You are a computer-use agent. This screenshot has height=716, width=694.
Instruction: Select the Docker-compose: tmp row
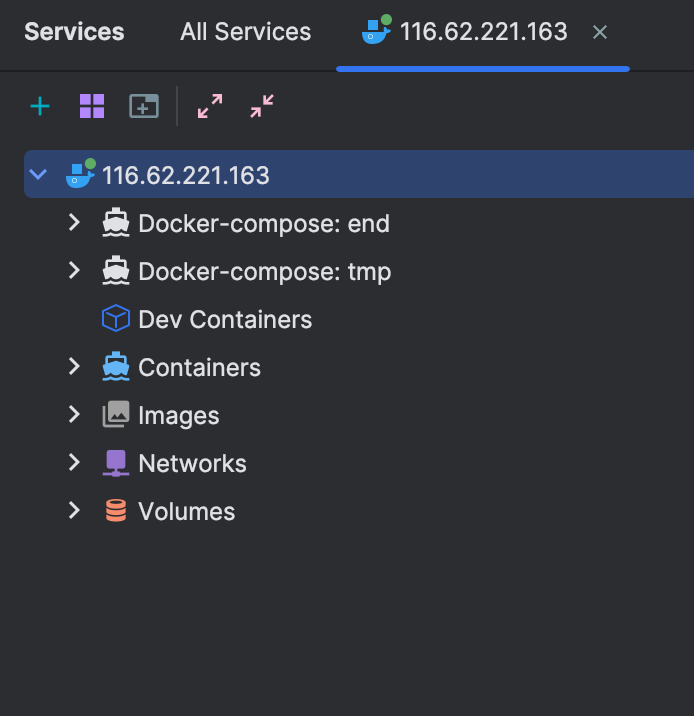point(359,271)
